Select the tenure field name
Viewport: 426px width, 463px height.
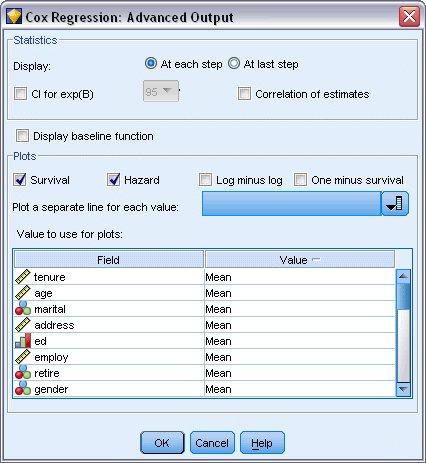tap(50, 277)
